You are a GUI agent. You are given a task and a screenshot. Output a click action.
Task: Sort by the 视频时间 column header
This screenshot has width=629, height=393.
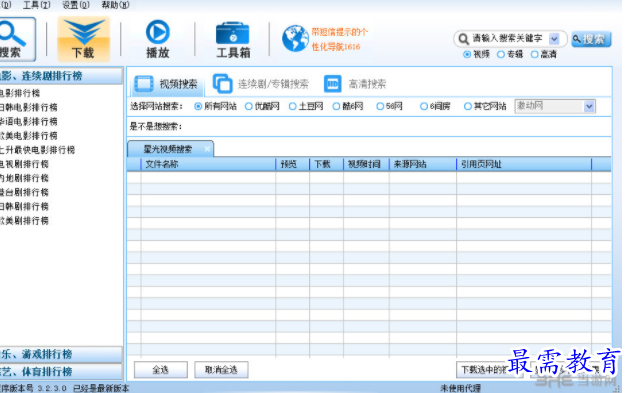click(x=366, y=164)
